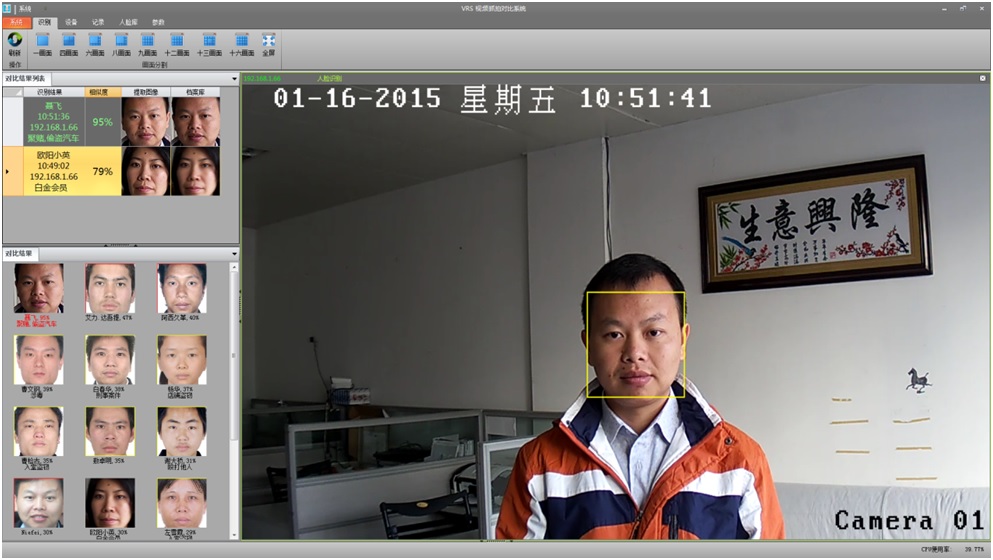Click the Camera 01 video feed
This screenshot has width=993, height=560.
coord(616,311)
